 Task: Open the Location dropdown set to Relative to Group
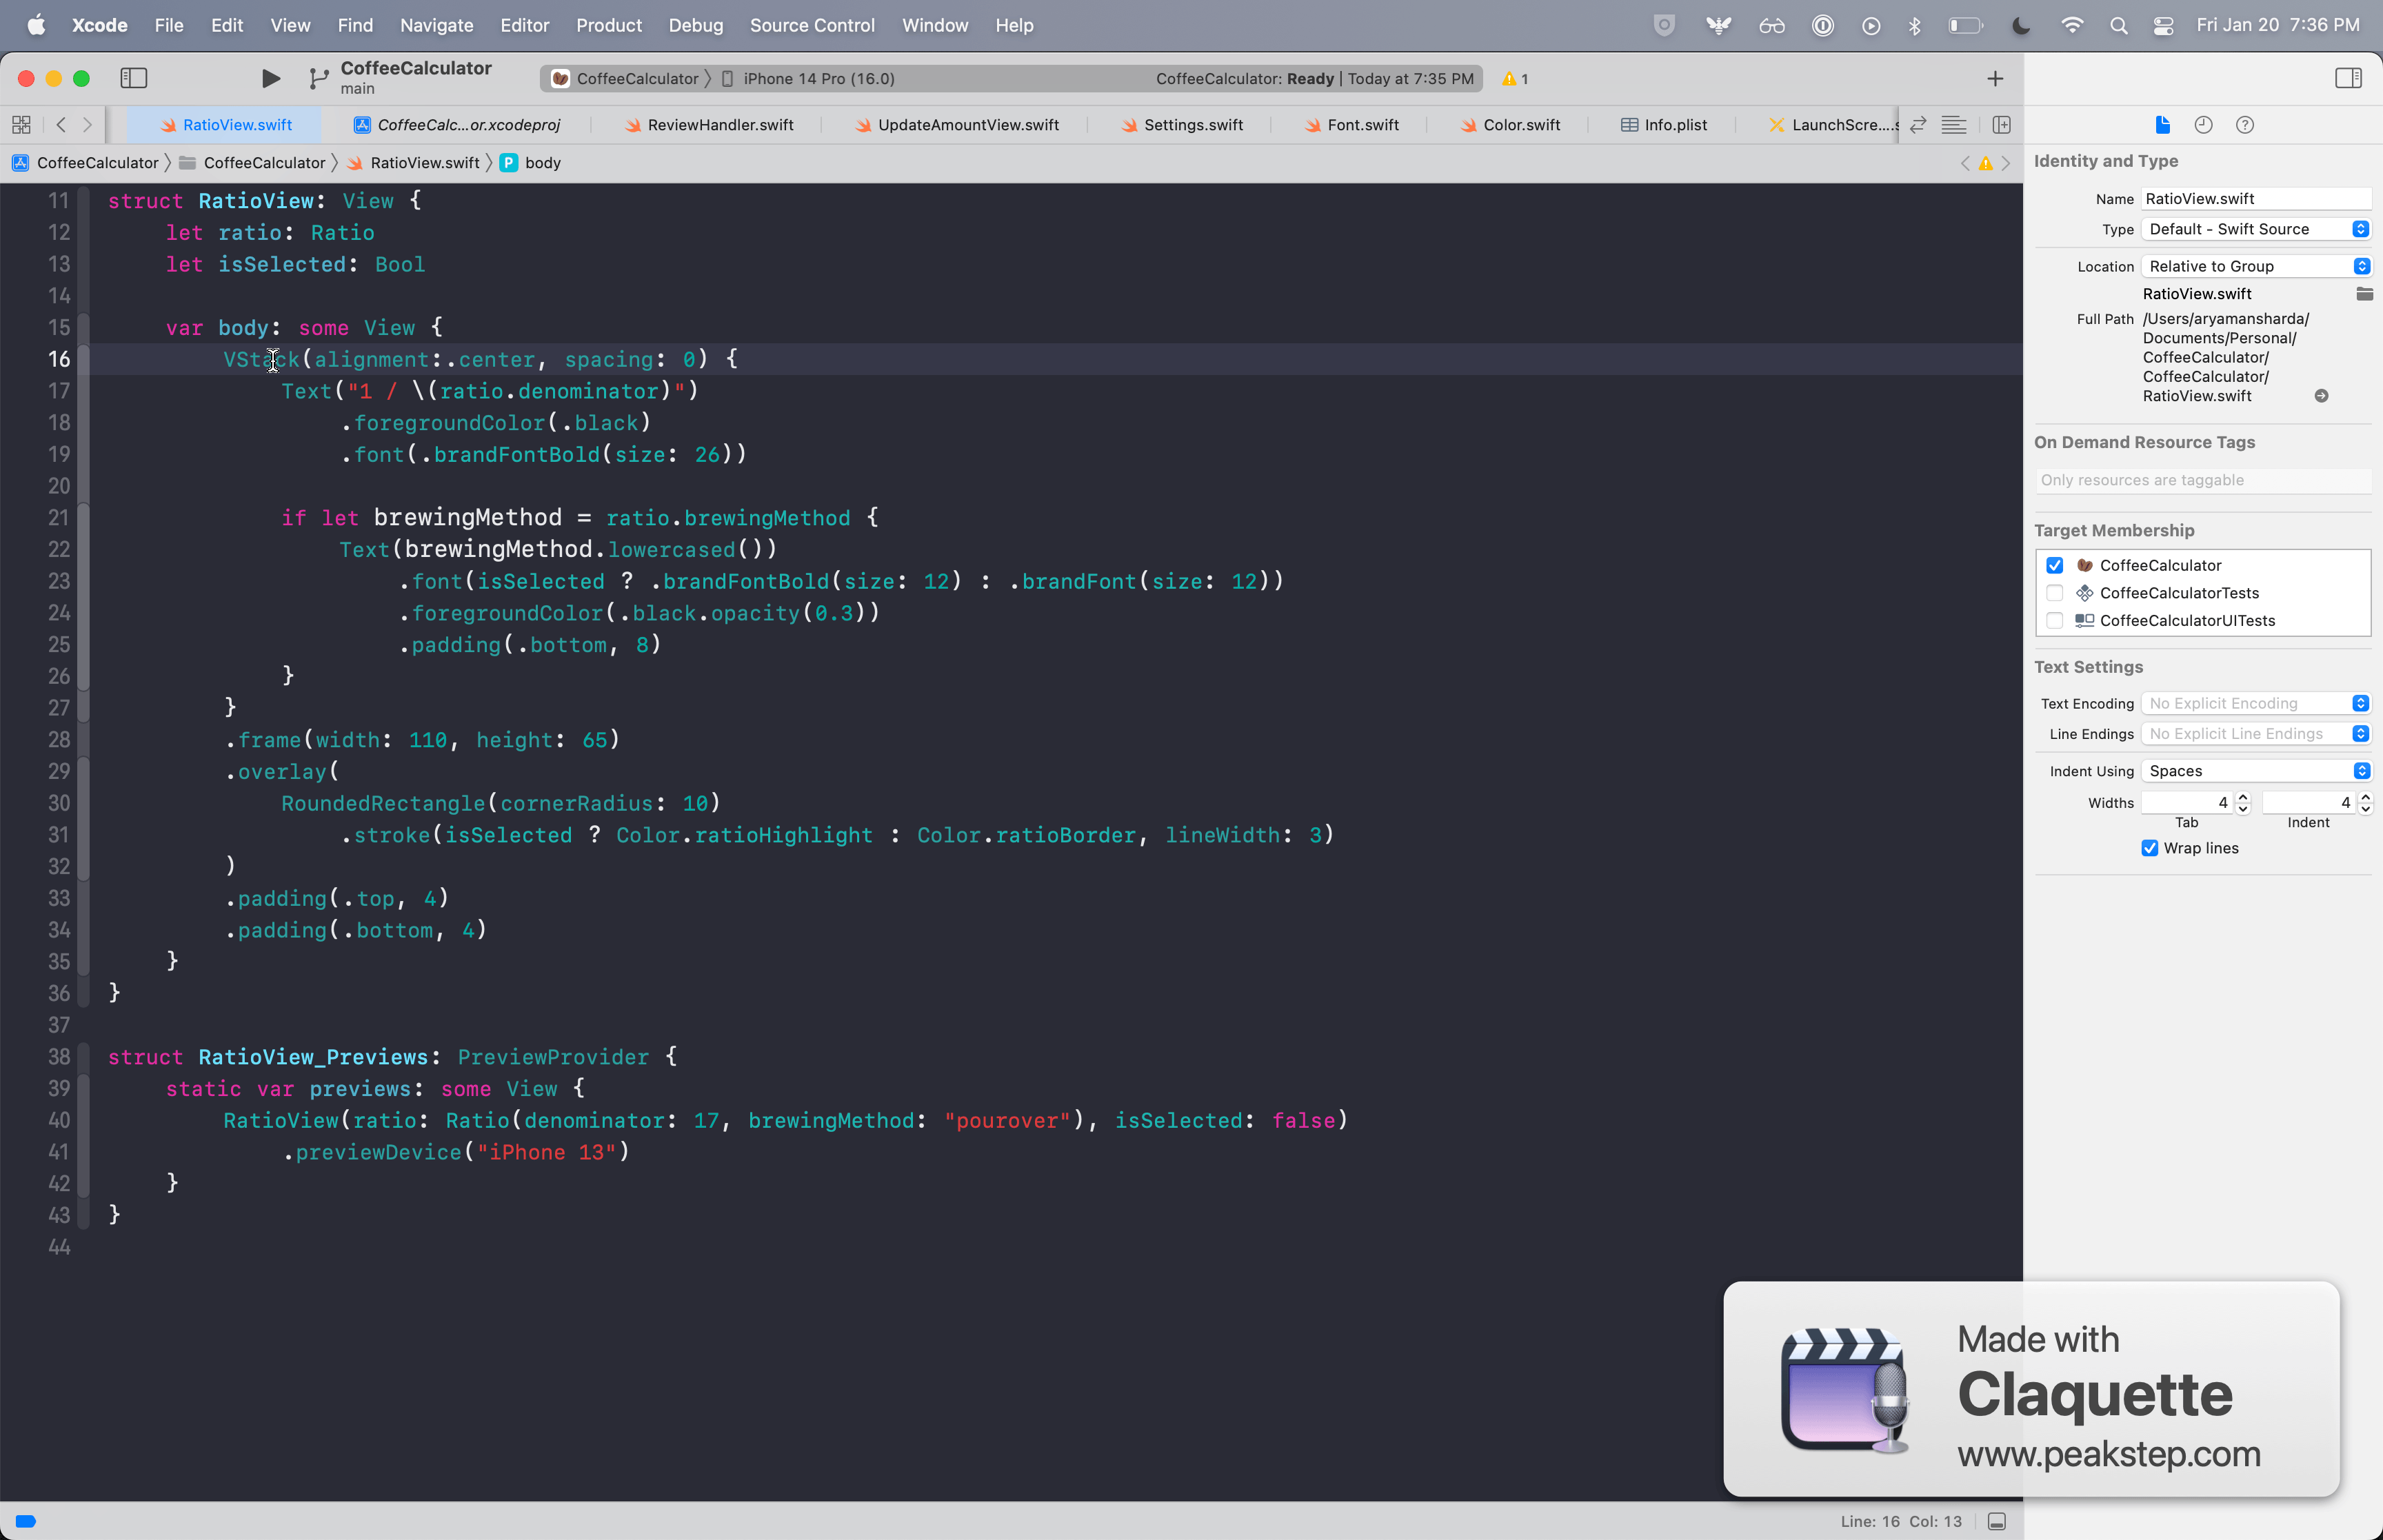[2256, 265]
